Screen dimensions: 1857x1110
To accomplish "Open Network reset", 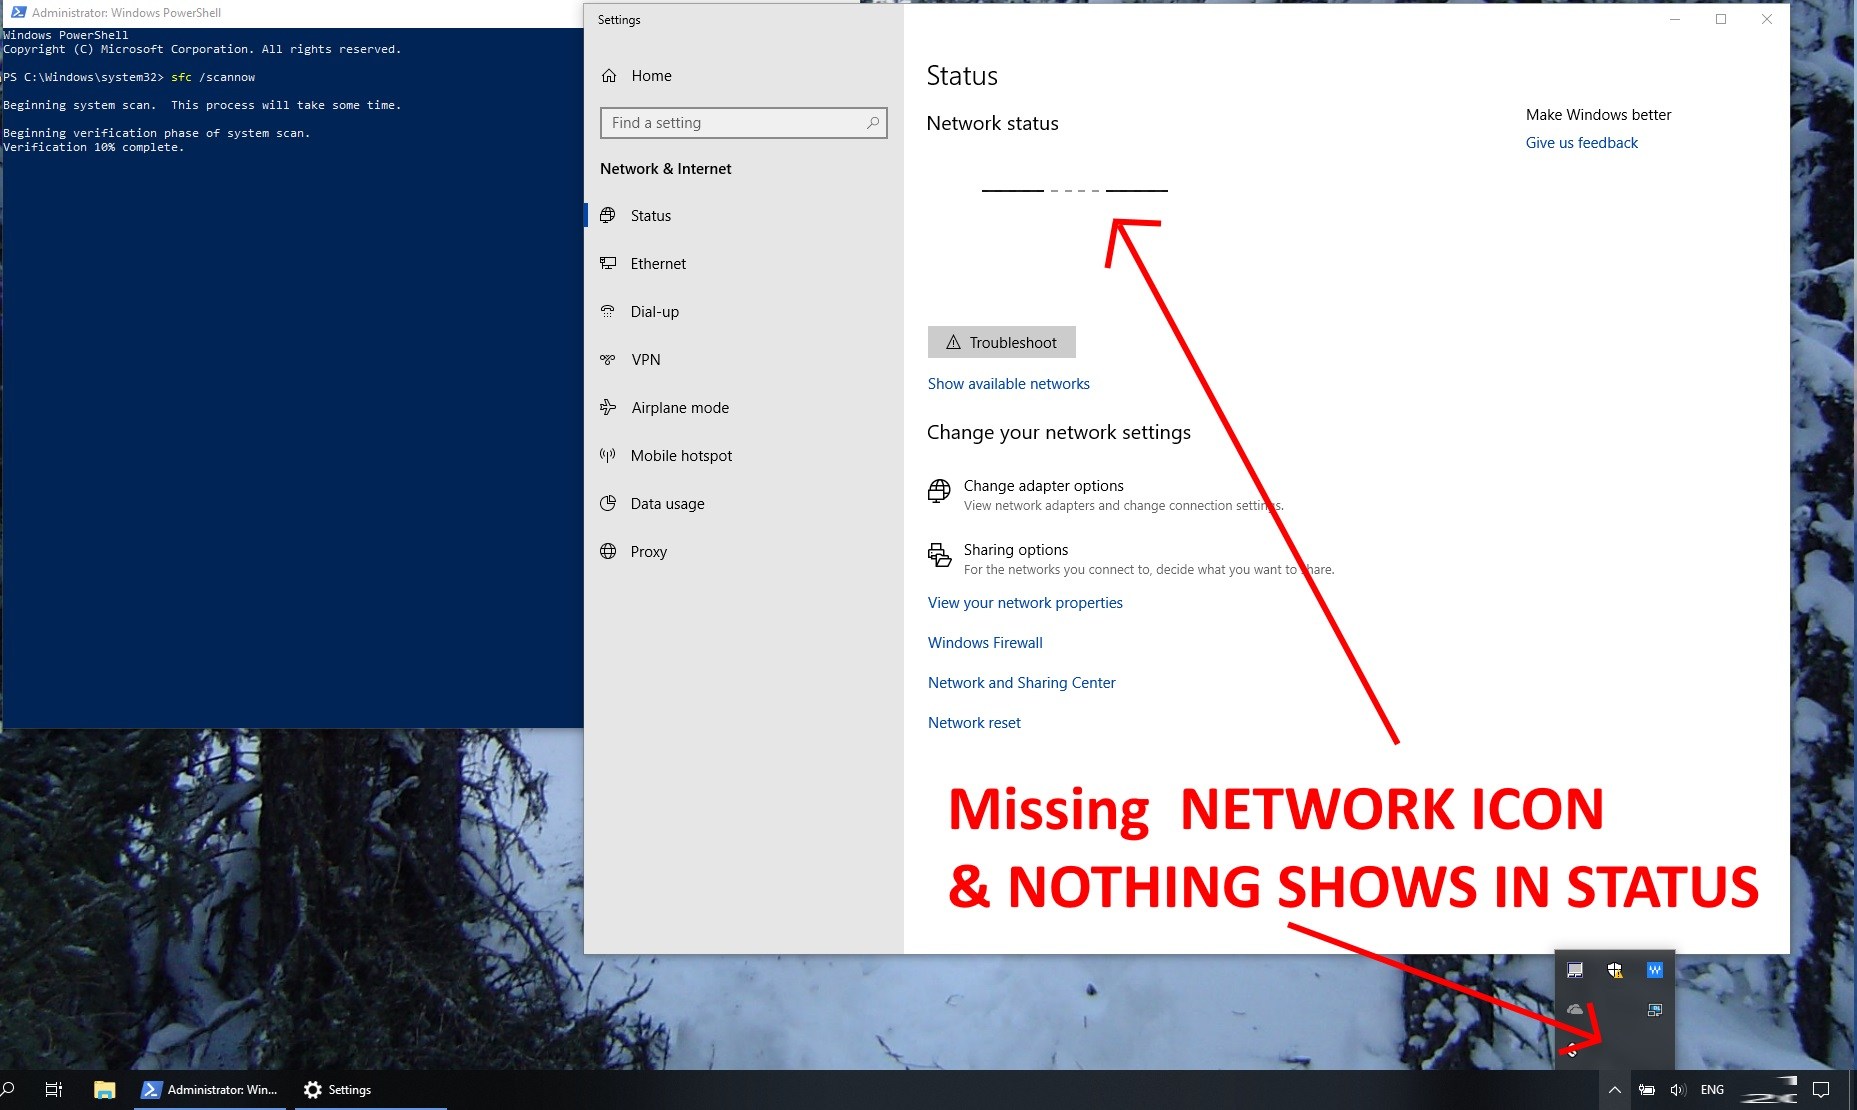I will click(973, 722).
